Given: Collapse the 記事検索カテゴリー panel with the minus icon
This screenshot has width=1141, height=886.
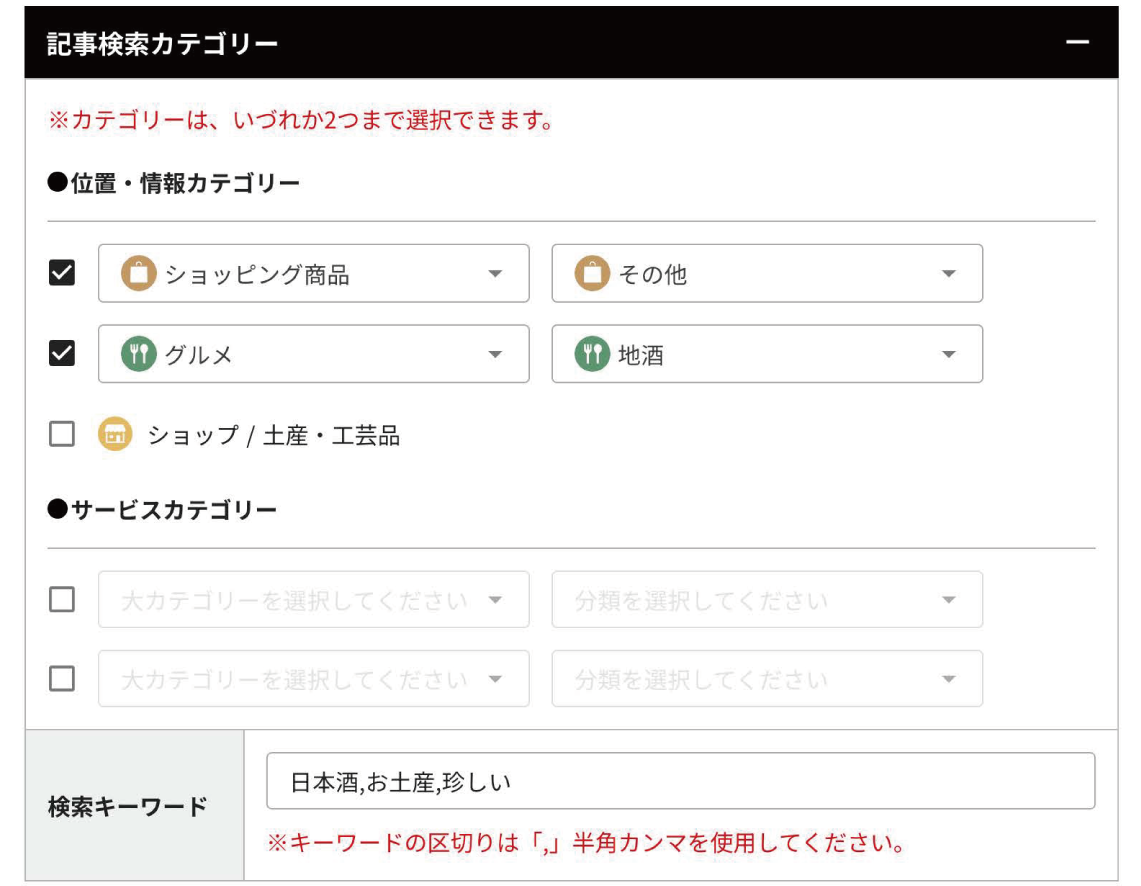Looking at the screenshot, I should click(1077, 42).
